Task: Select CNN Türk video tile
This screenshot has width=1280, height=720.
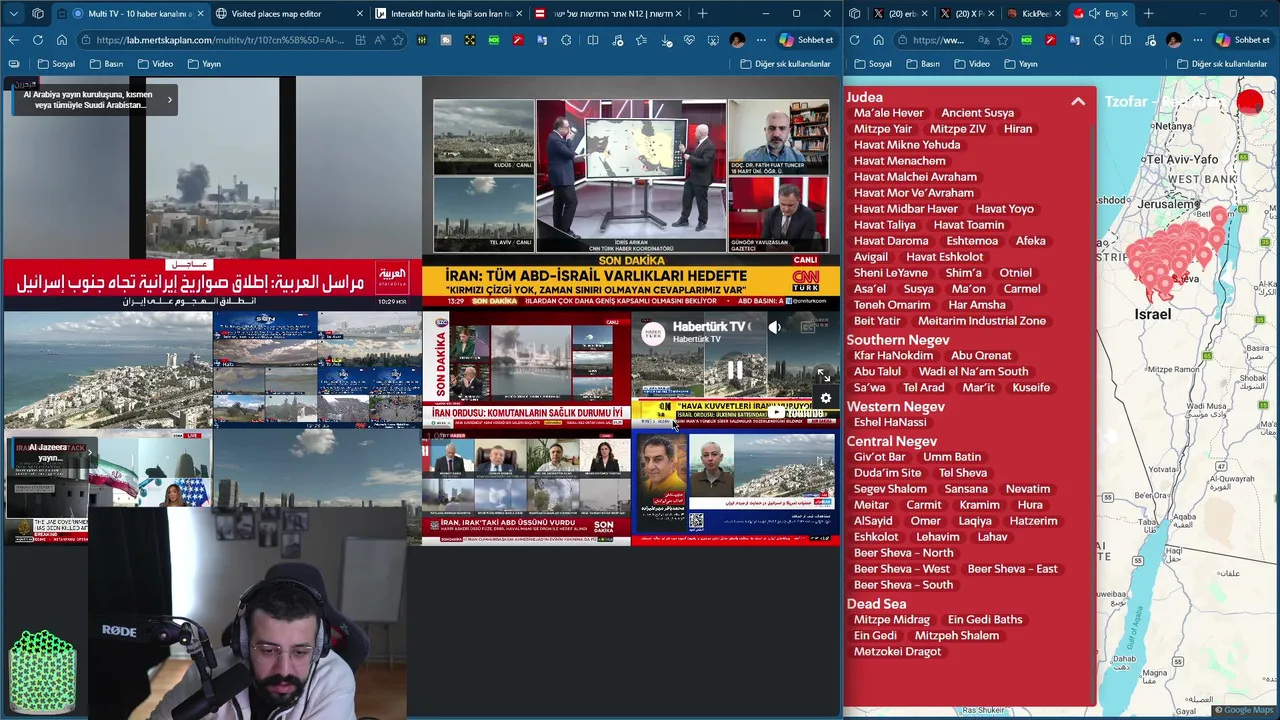Action: coord(630,192)
